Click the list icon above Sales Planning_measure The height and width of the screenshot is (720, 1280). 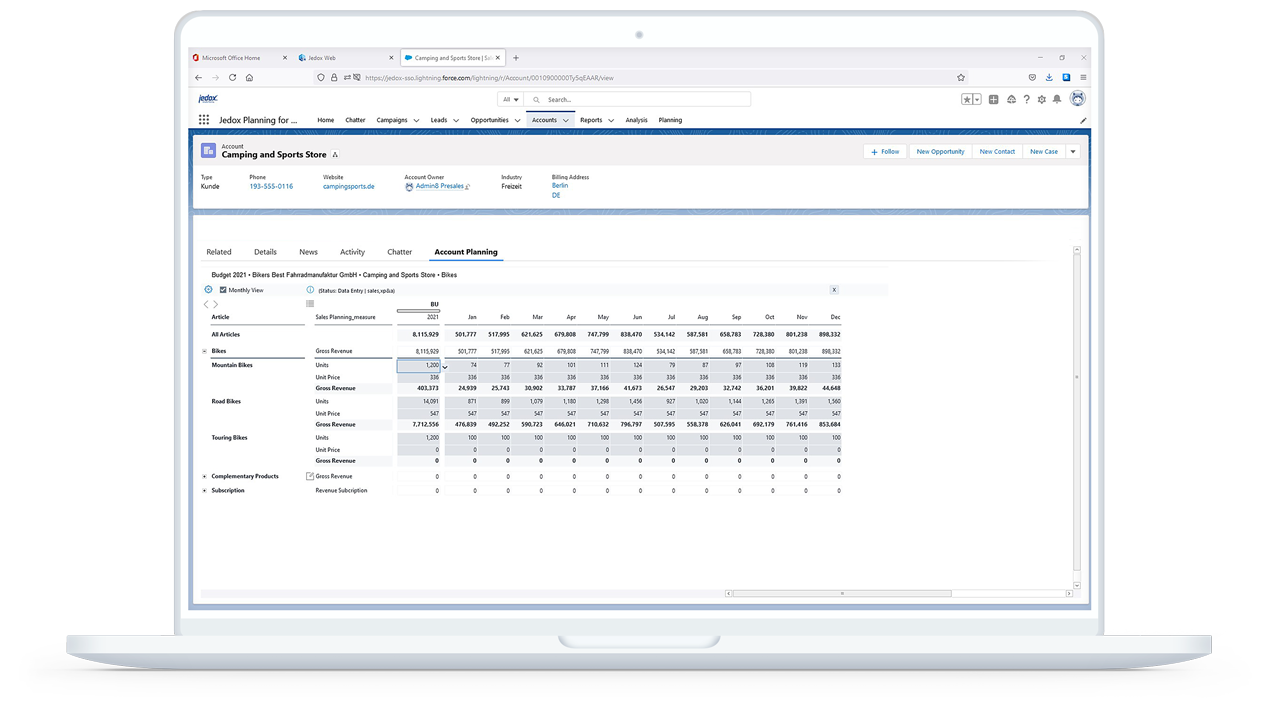pyautogui.click(x=310, y=304)
